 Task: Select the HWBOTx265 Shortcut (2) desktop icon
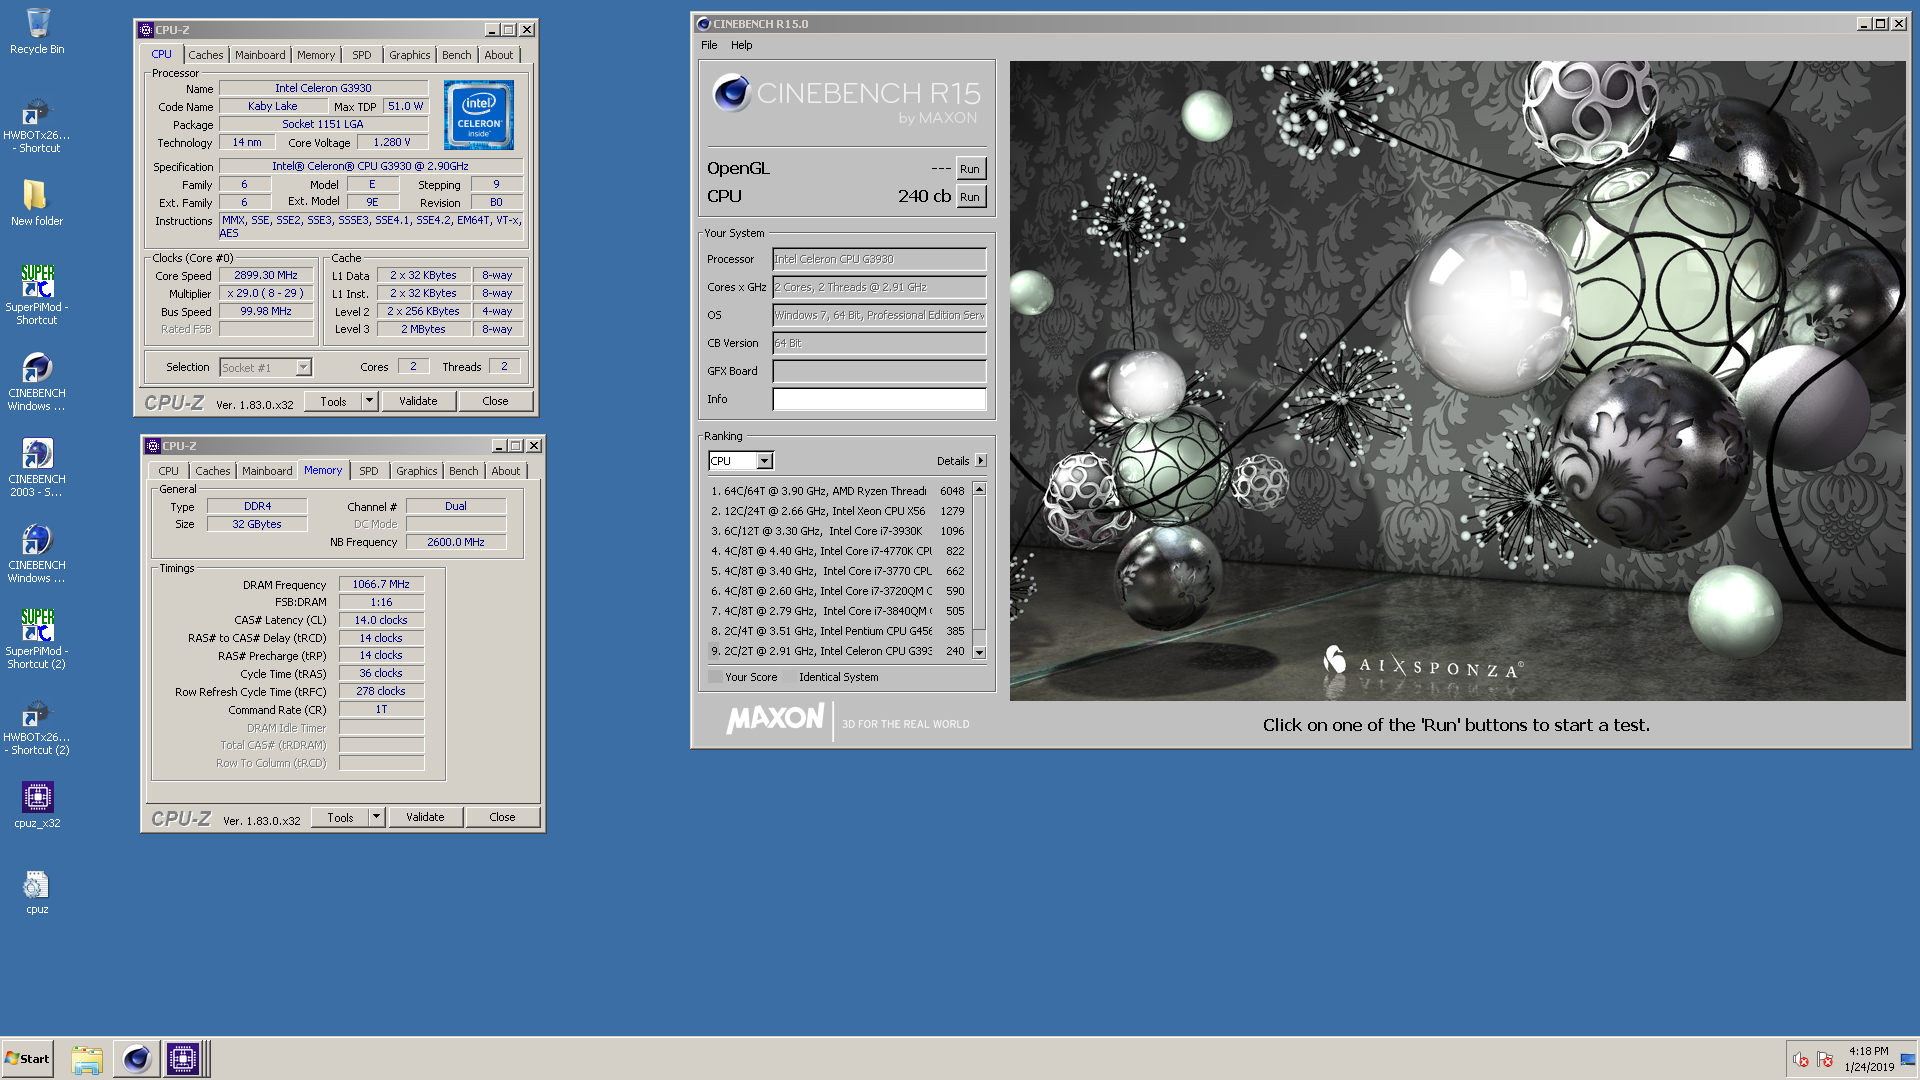[x=37, y=727]
